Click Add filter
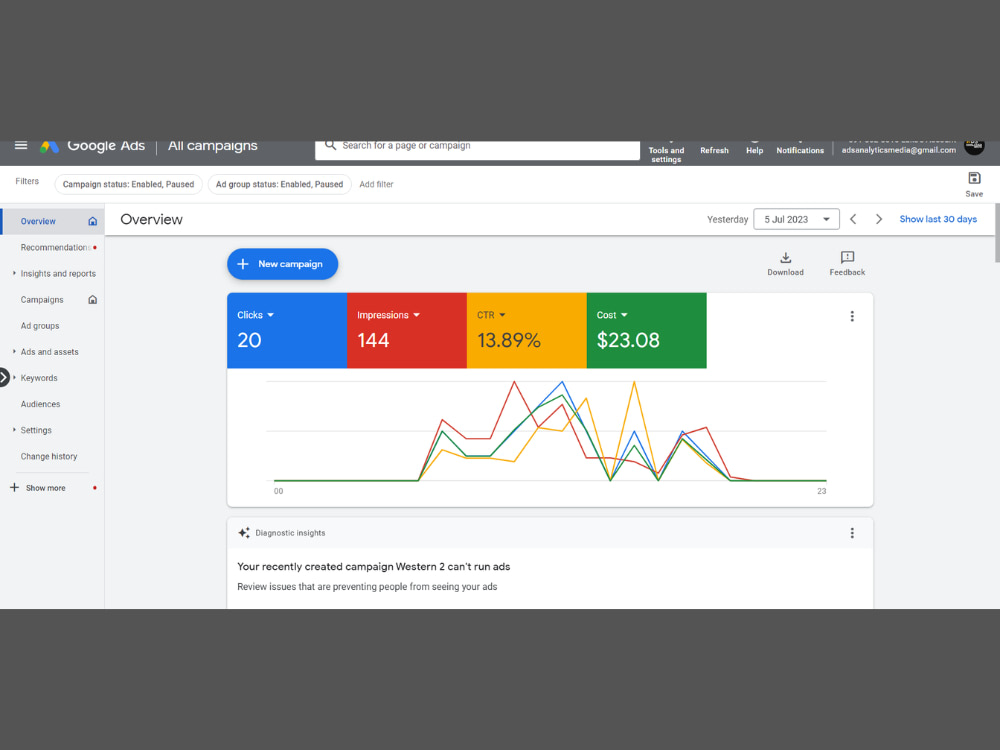Image resolution: width=1000 pixels, height=750 pixels. [x=376, y=184]
